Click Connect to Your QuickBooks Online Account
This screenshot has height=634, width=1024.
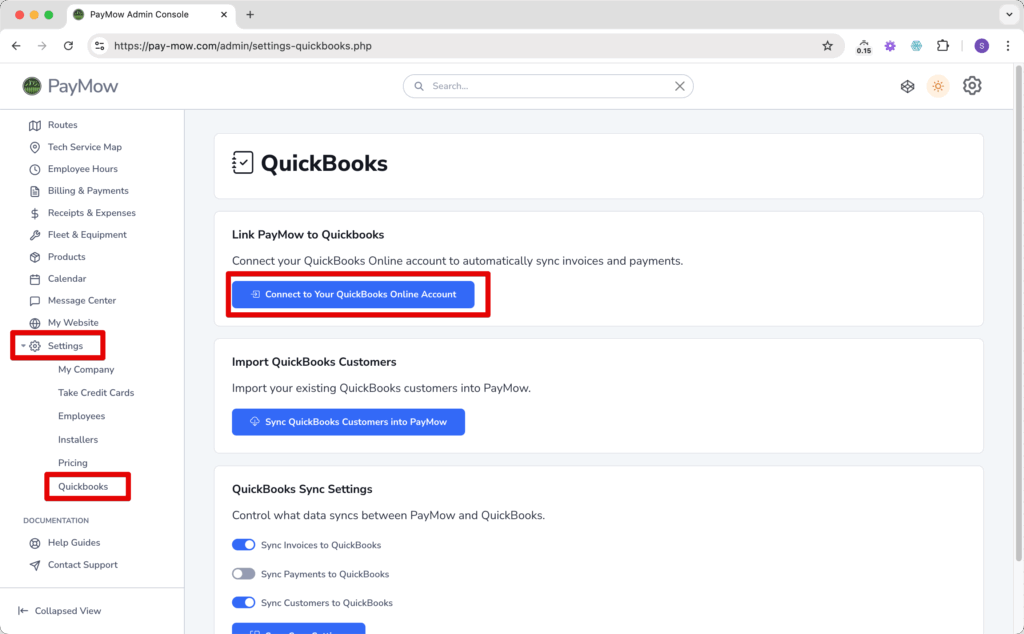pos(353,294)
